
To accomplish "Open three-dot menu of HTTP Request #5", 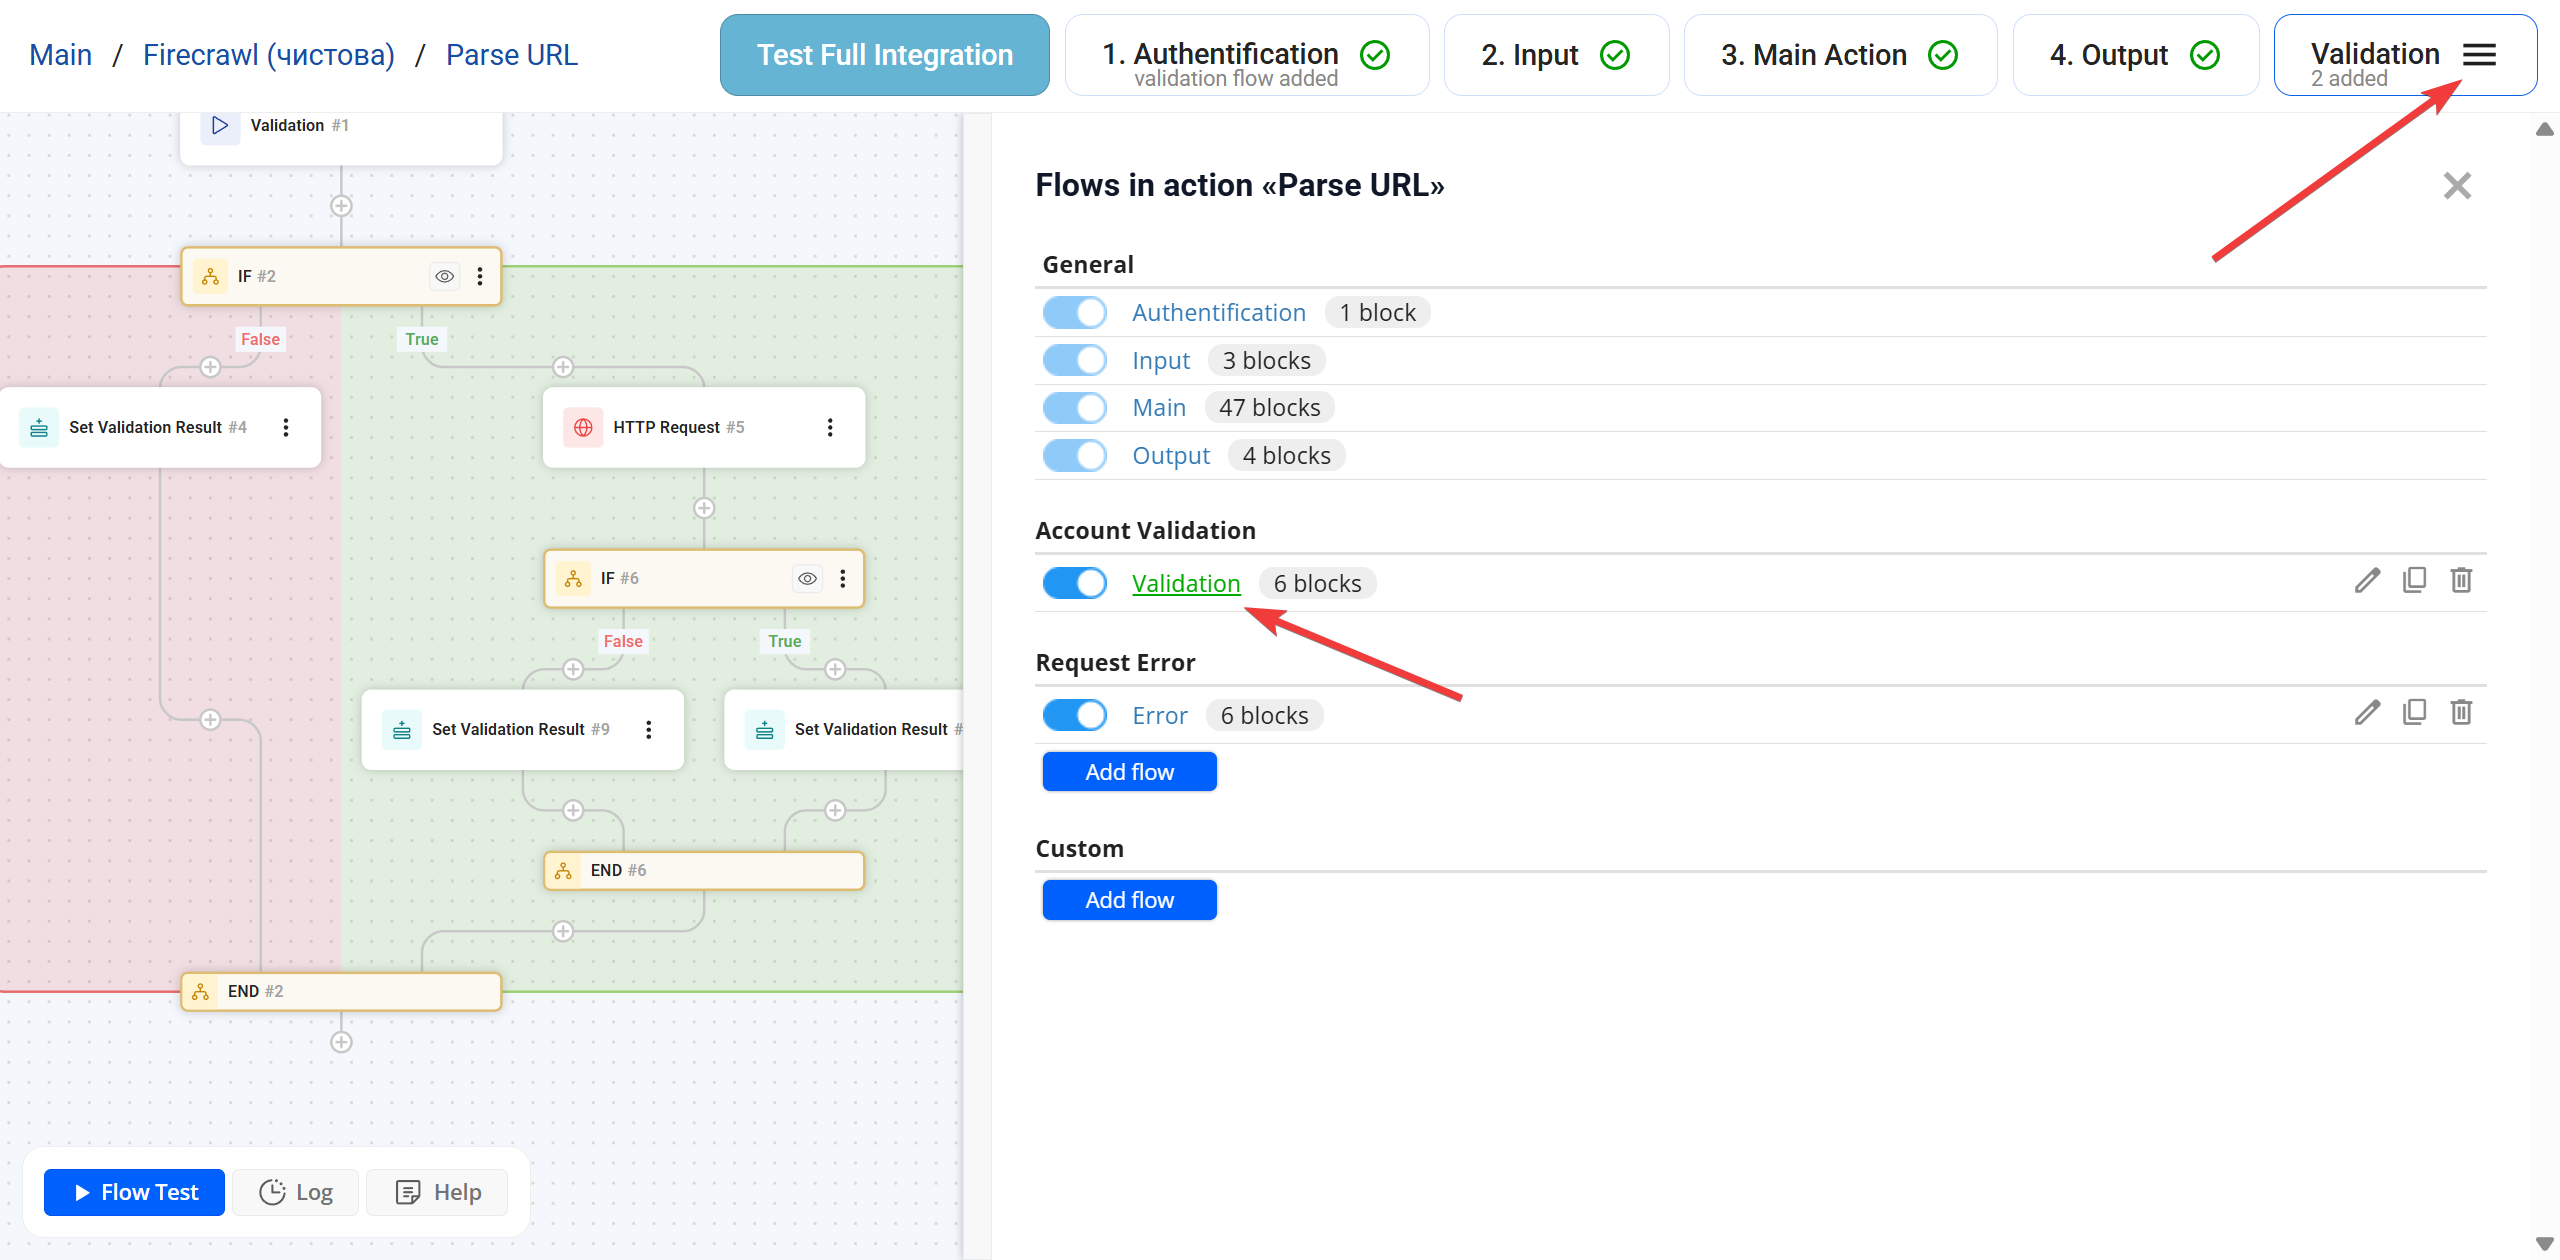I will 830,428.
